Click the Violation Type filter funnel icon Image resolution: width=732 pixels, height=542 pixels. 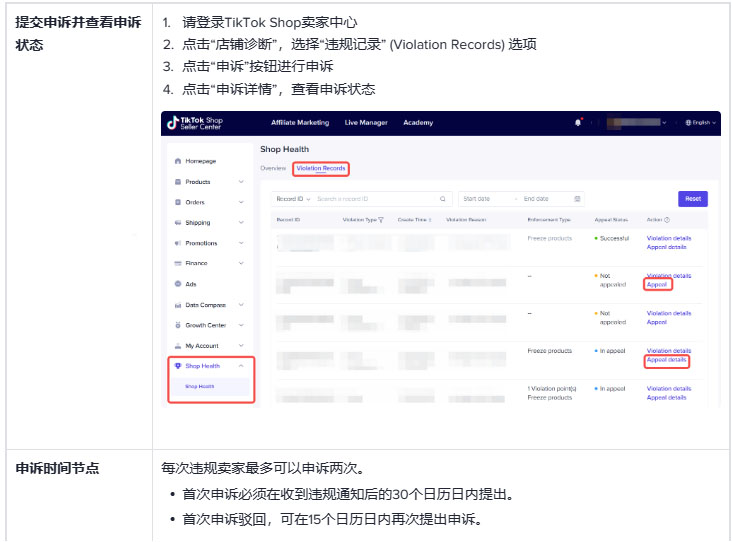tap(381, 220)
